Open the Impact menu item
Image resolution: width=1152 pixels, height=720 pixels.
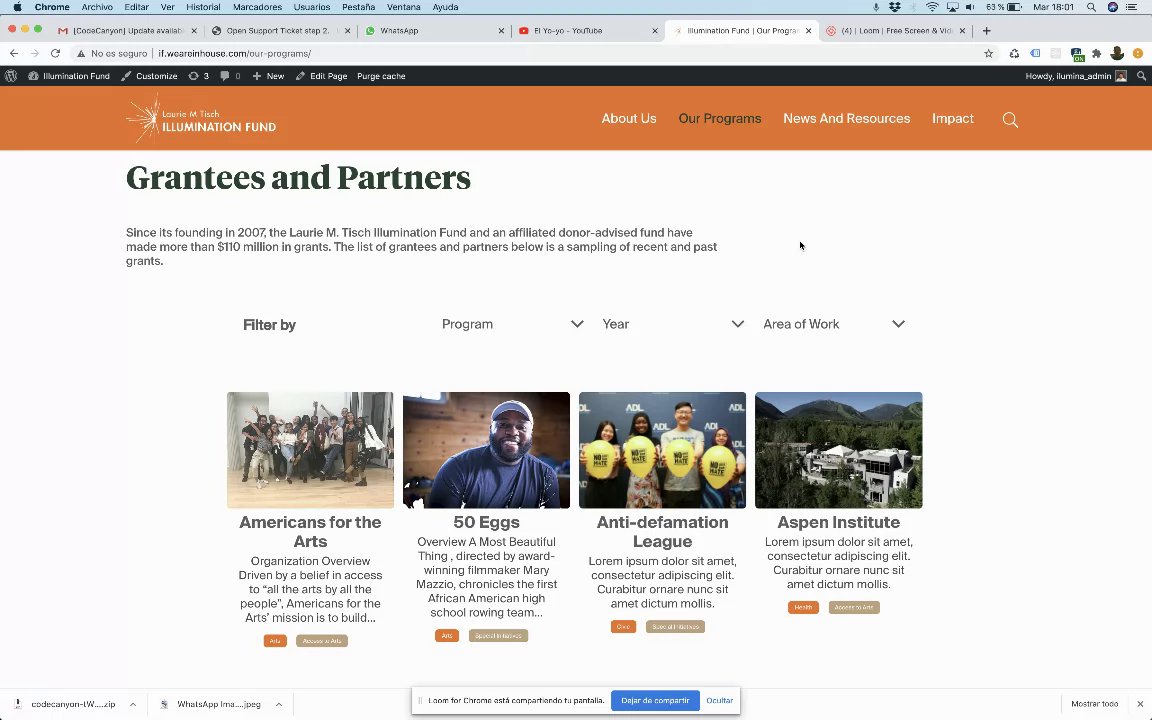(x=953, y=118)
